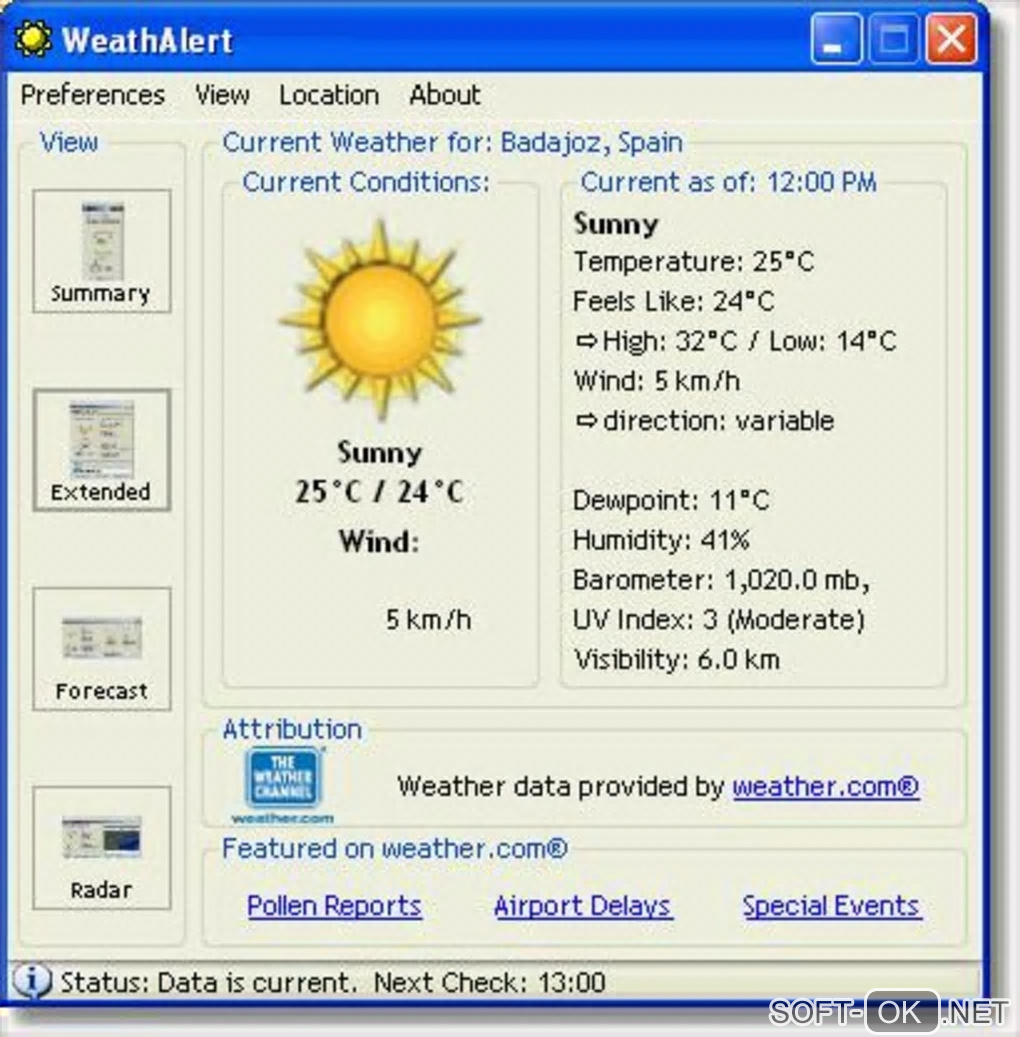Open the Forecast view
Image resolution: width=1020 pixels, height=1037 pixels.
pyautogui.click(x=102, y=649)
